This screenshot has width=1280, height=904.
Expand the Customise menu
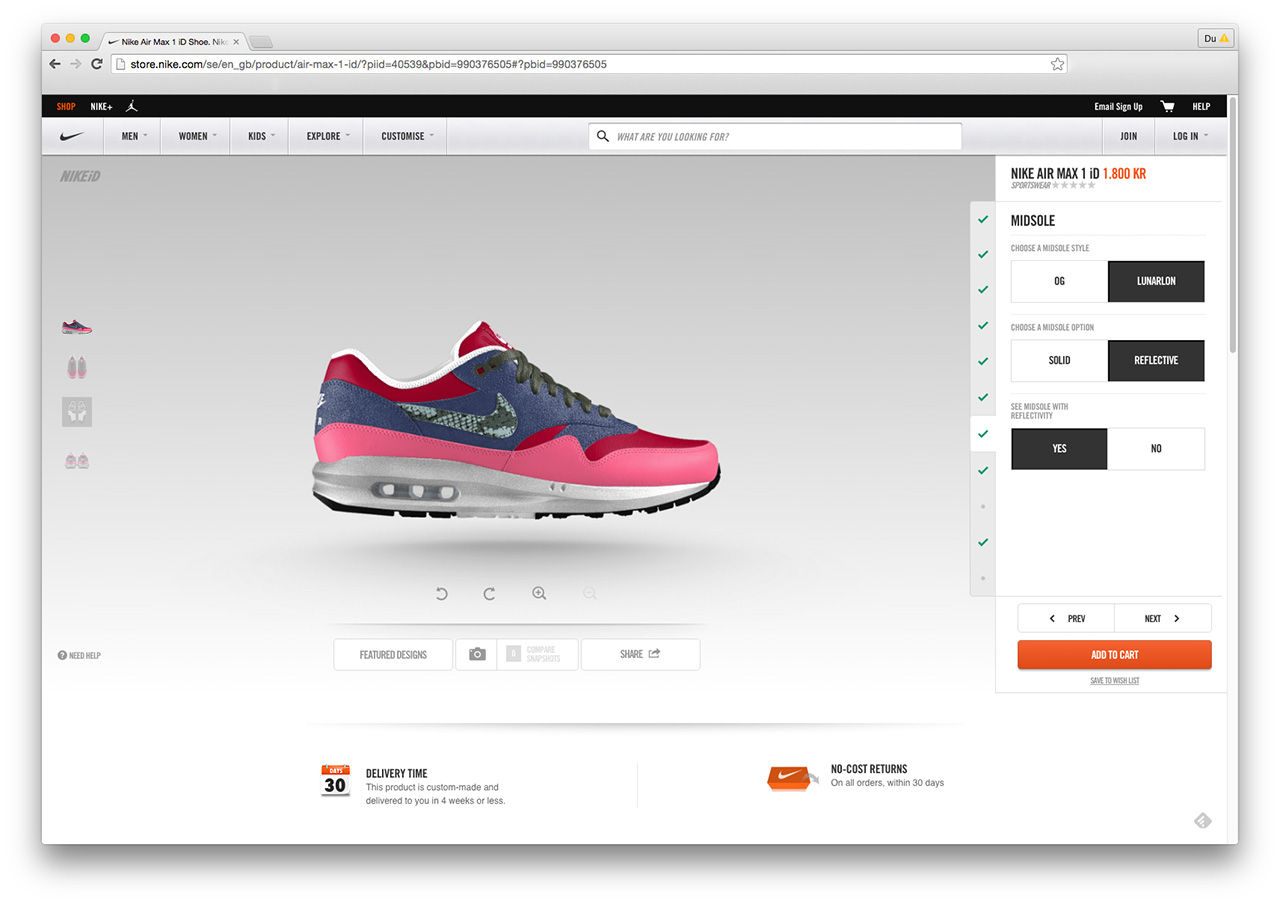click(407, 136)
